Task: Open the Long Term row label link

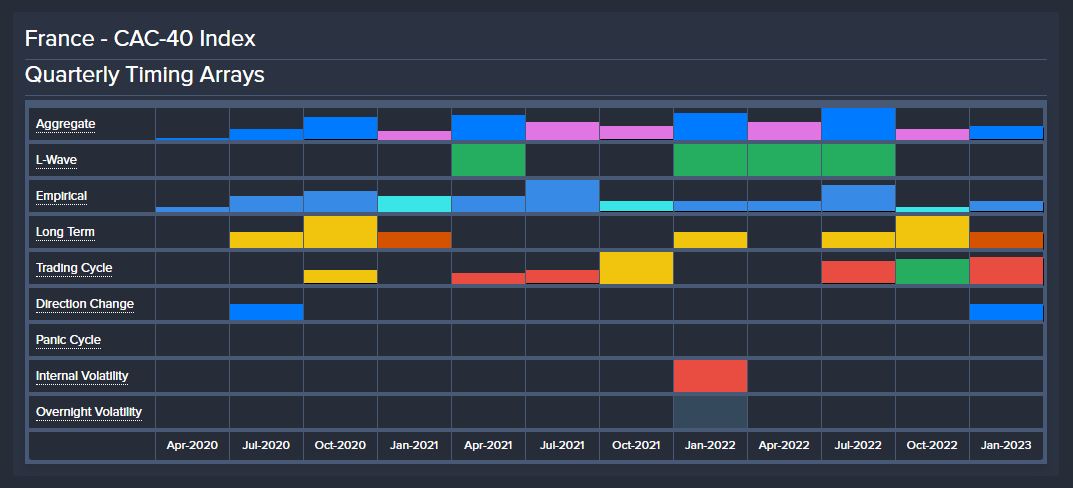Action: (x=65, y=232)
